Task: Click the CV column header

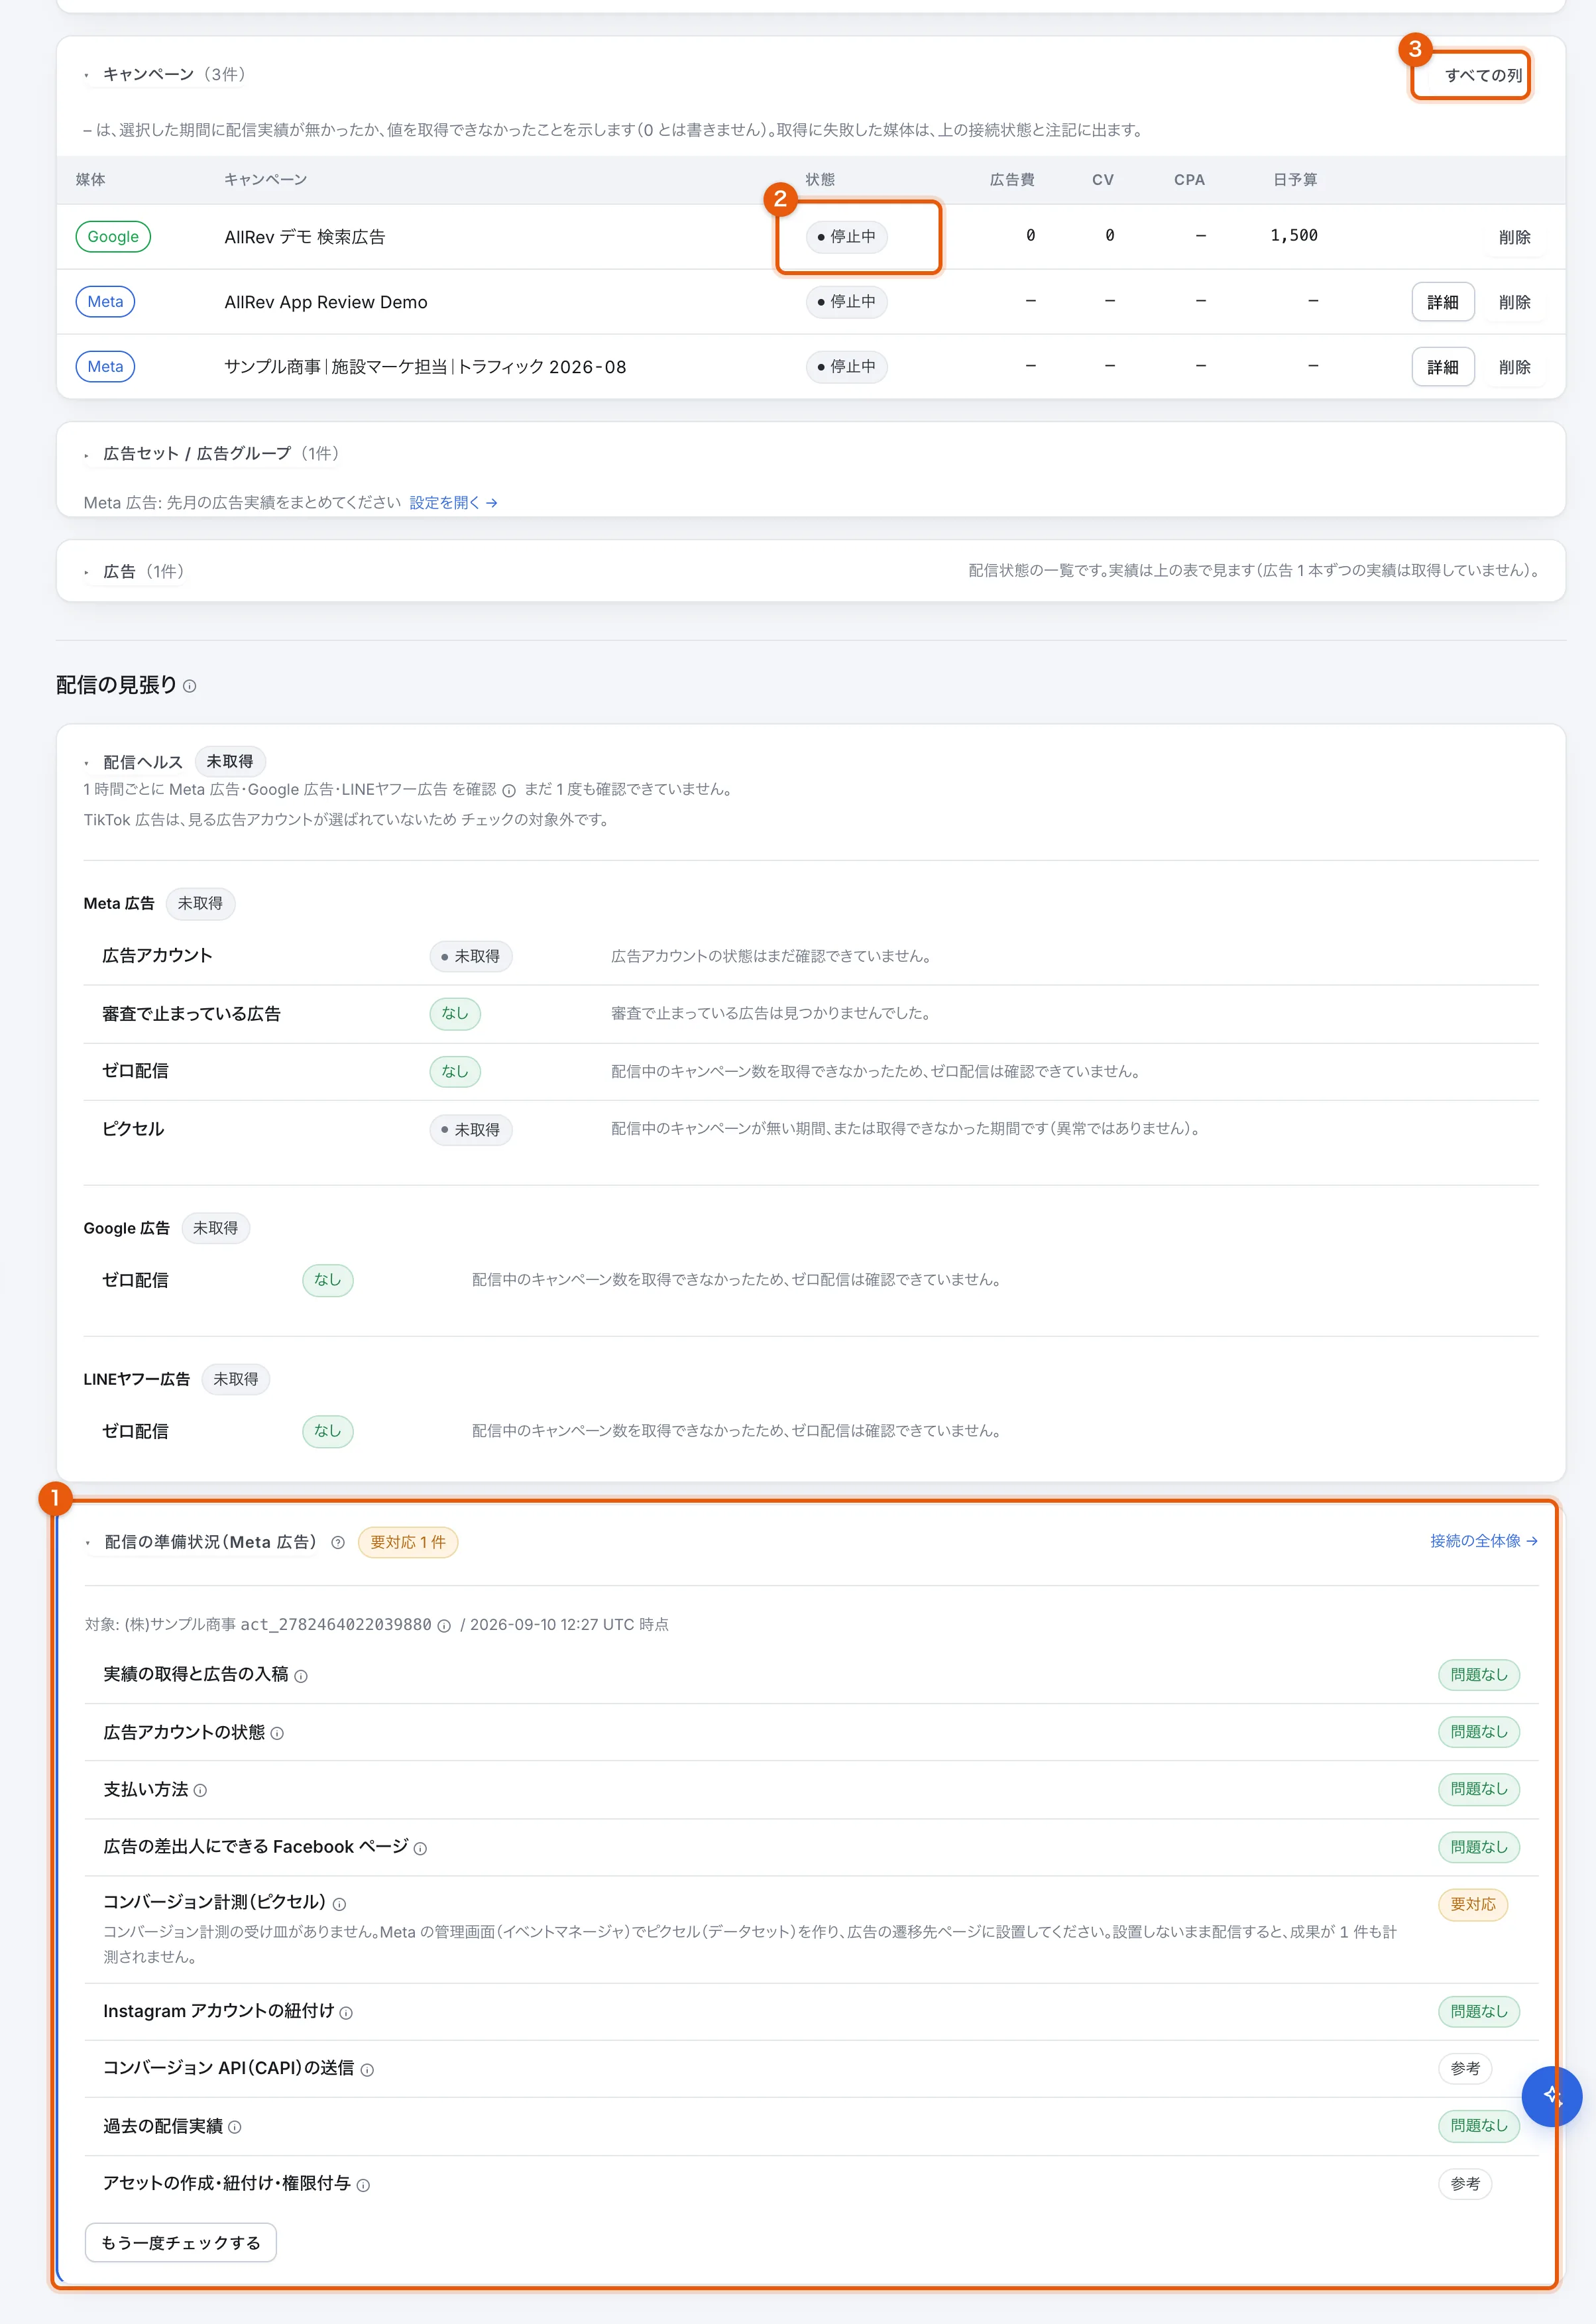Action: [1102, 179]
